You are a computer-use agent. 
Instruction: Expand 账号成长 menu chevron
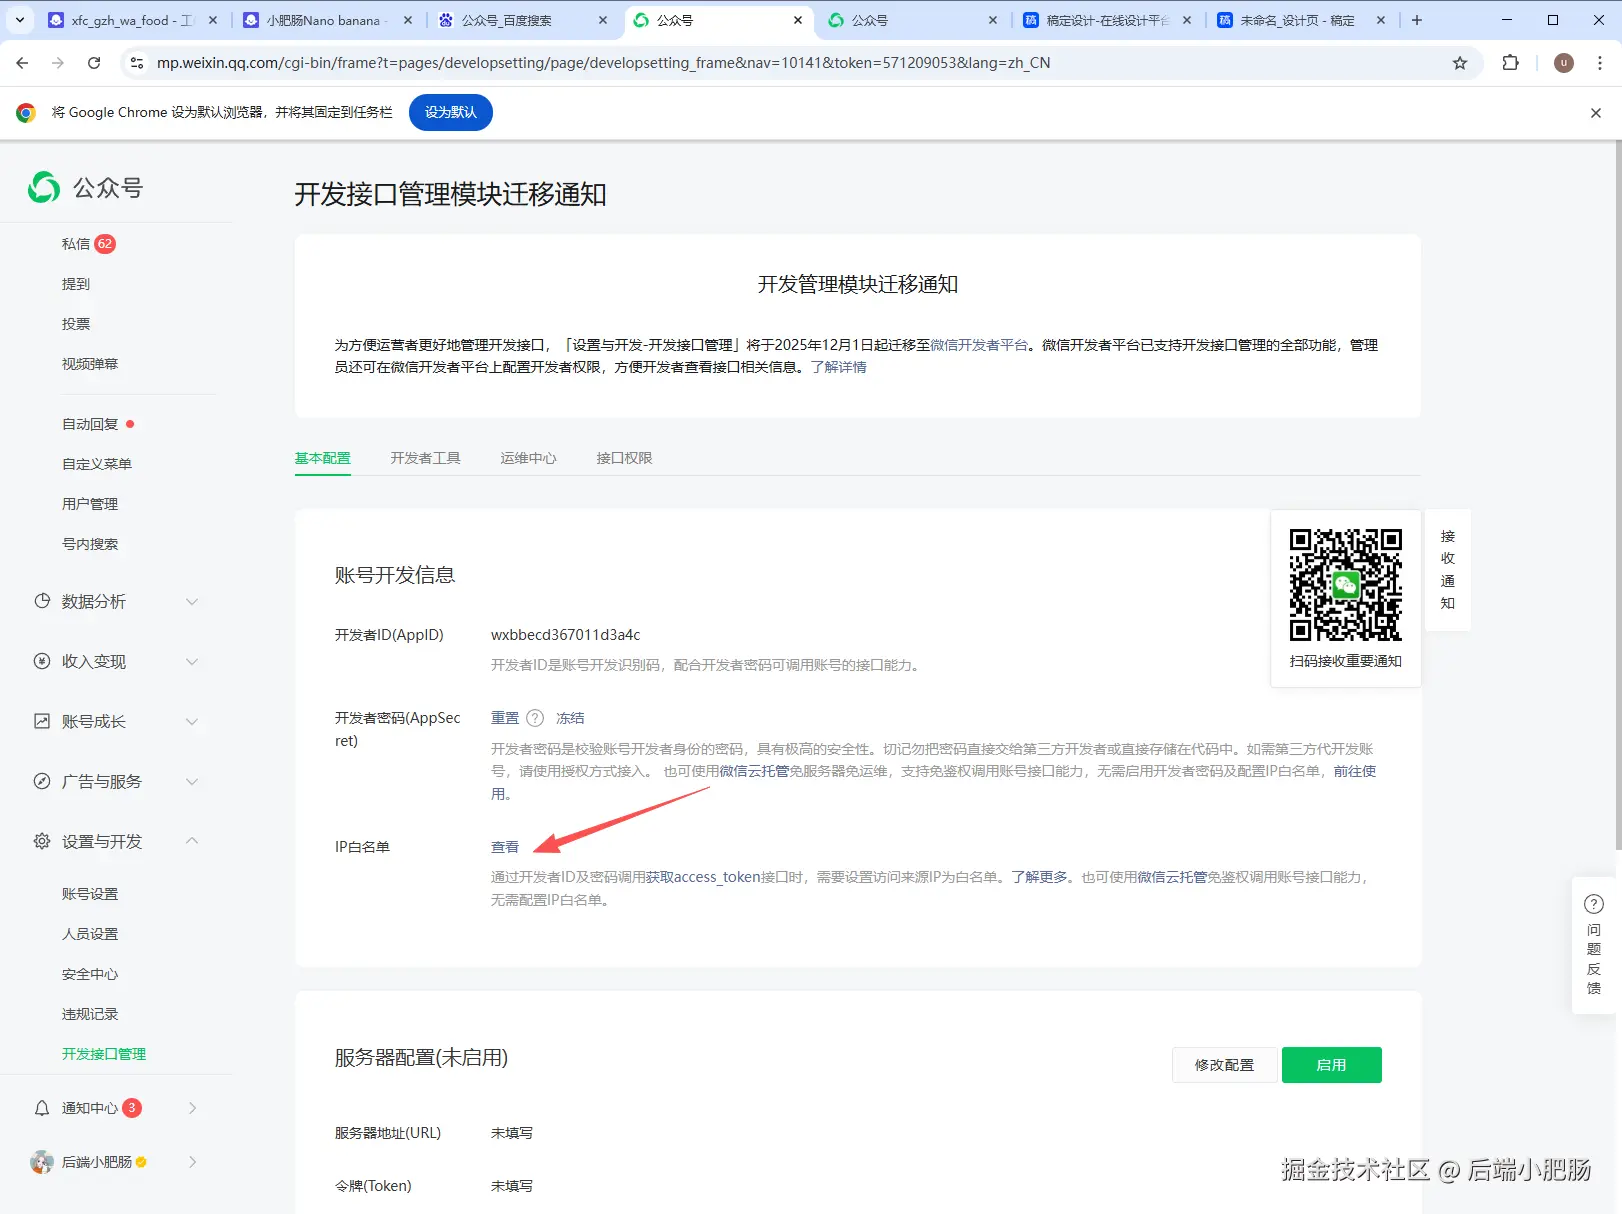pos(192,721)
